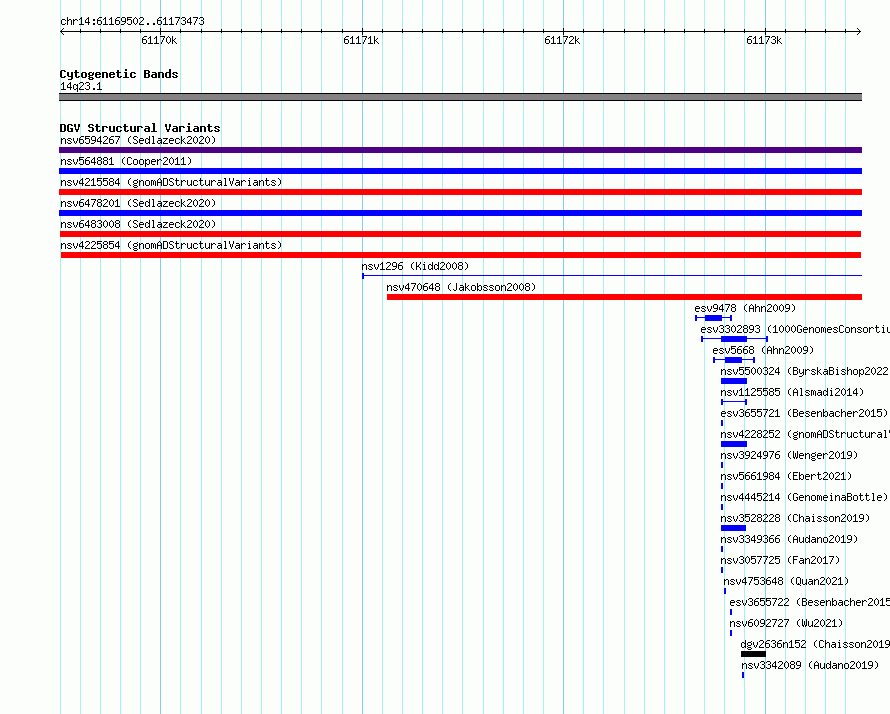
Task: Click the ruler's left arrowhead
Action: click(62, 32)
